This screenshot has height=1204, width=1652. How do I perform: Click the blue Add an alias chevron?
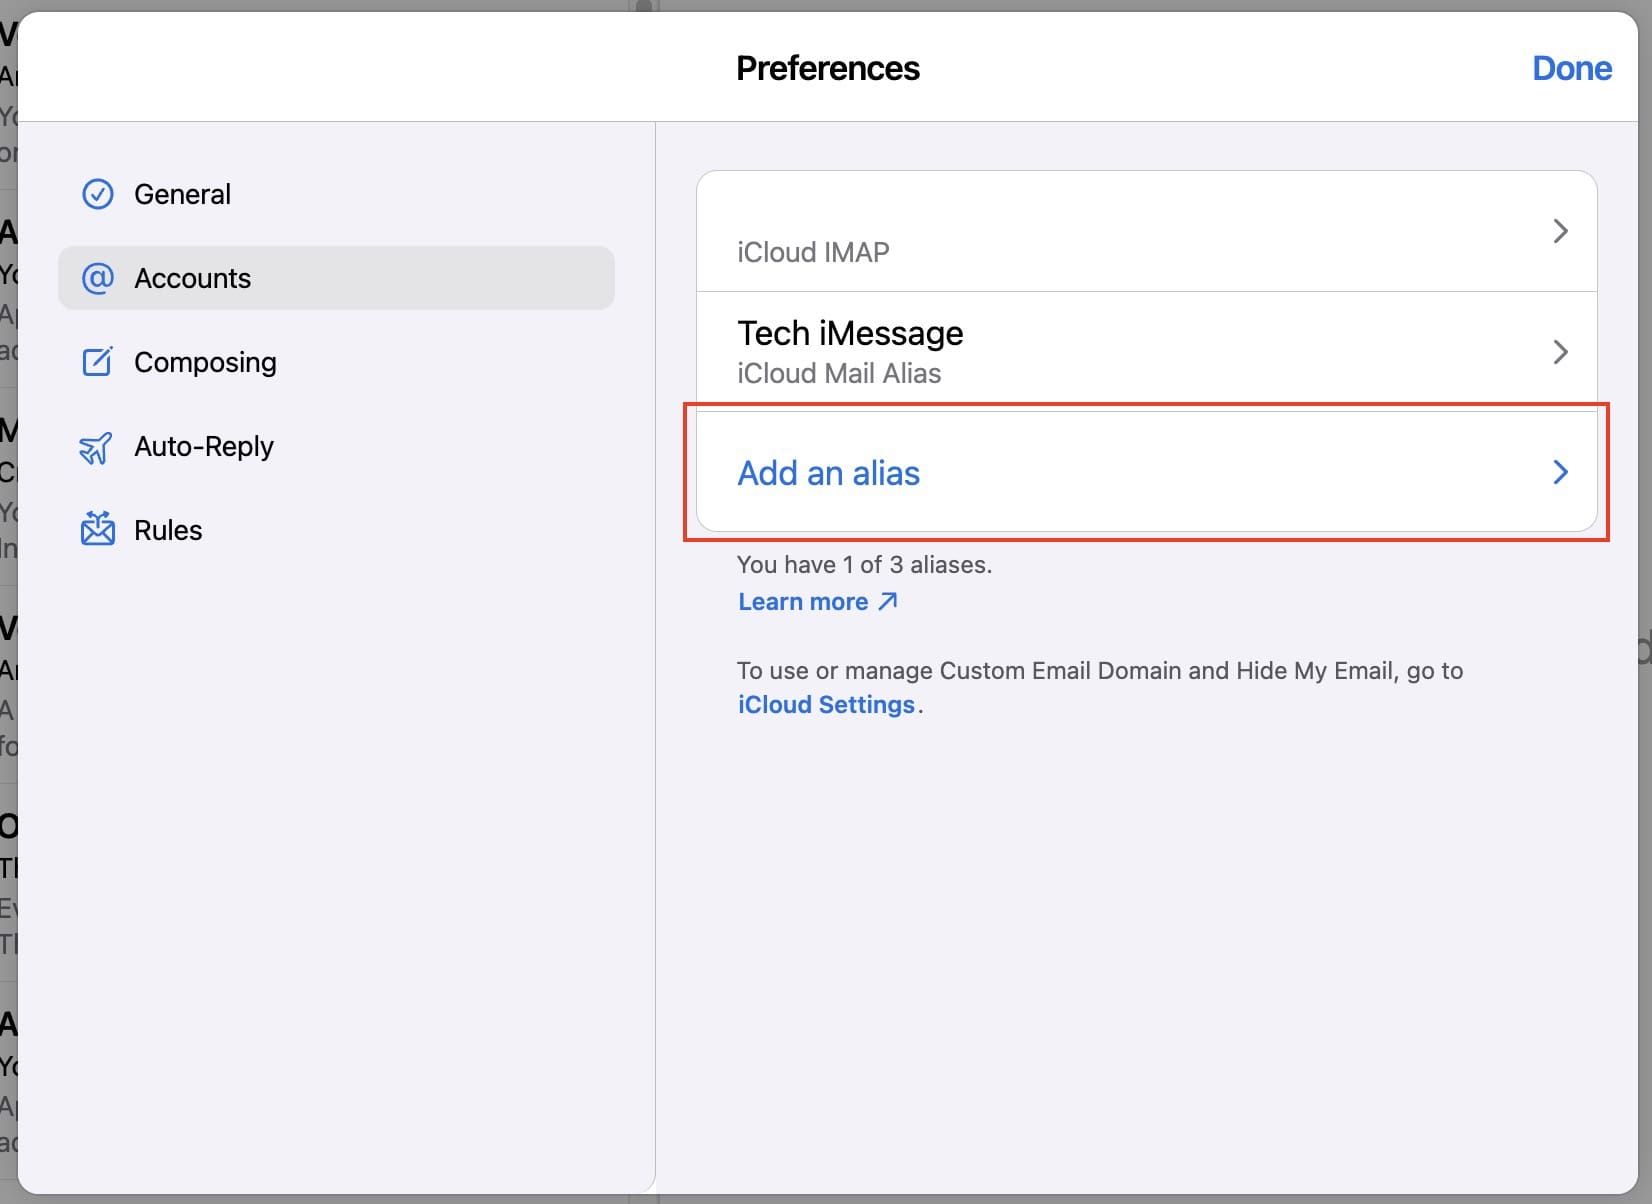pyautogui.click(x=1560, y=472)
